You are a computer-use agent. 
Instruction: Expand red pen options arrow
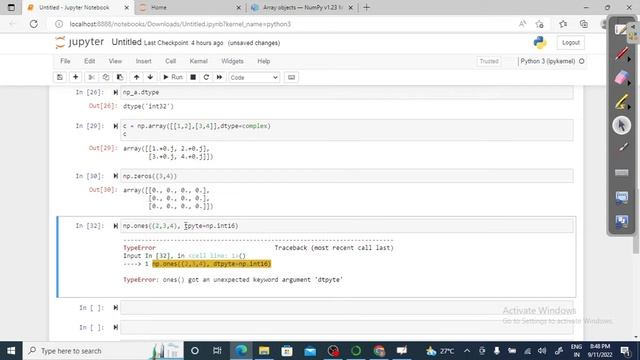[629, 59]
